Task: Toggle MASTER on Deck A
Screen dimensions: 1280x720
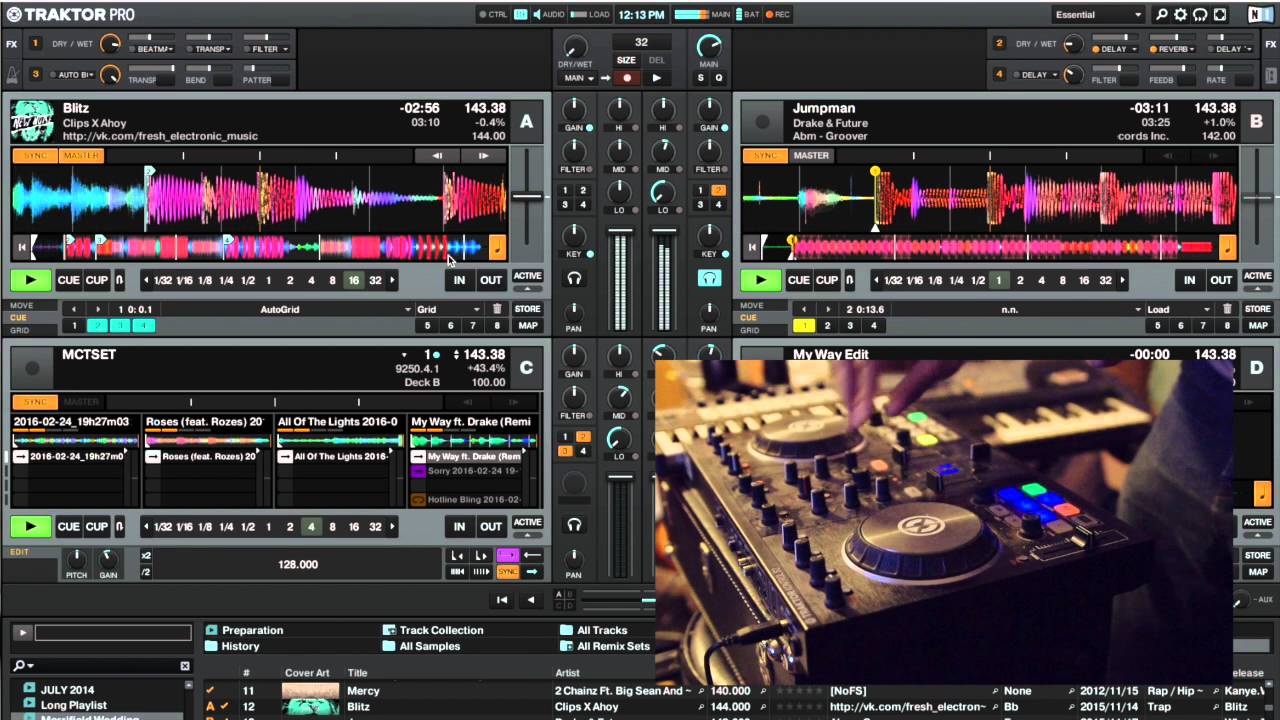Action: click(x=81, y=156)
